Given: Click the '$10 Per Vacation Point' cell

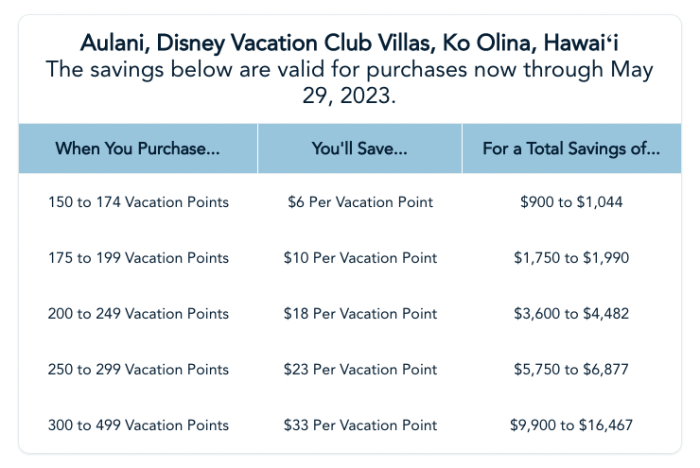Looking at the screenshot, I should pos(360,258).
